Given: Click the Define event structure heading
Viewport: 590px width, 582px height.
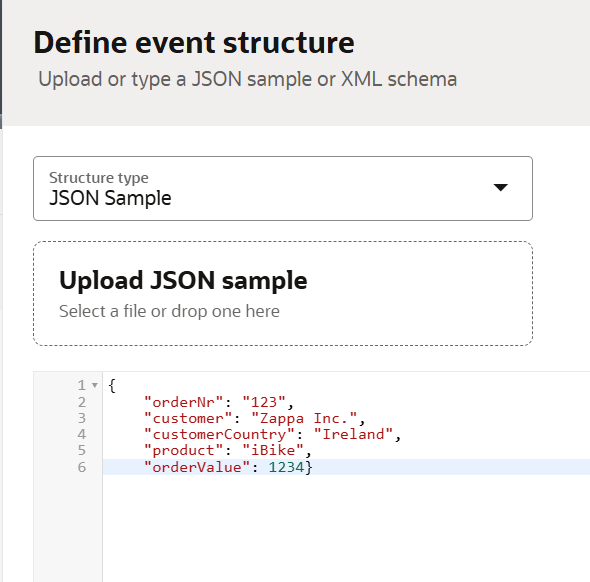Looking at the screenshot, I should [194, 43].
